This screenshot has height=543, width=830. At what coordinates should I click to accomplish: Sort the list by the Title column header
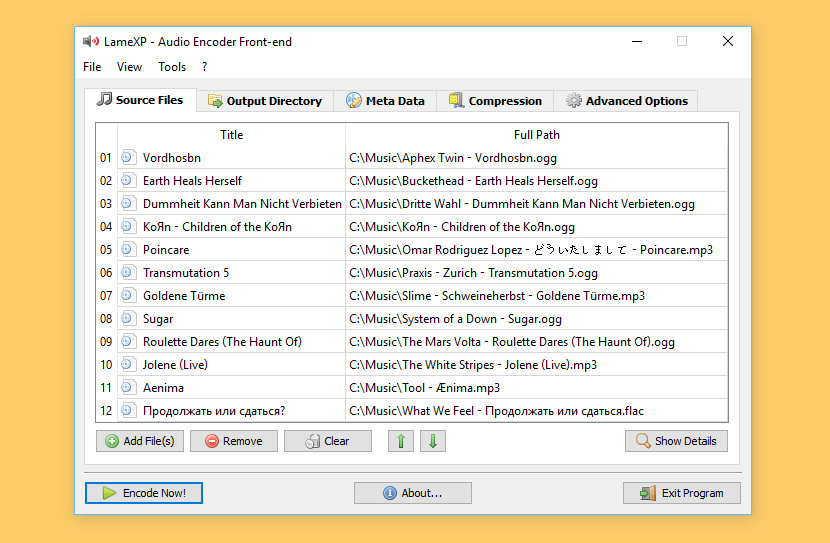(x=231, y=135)
